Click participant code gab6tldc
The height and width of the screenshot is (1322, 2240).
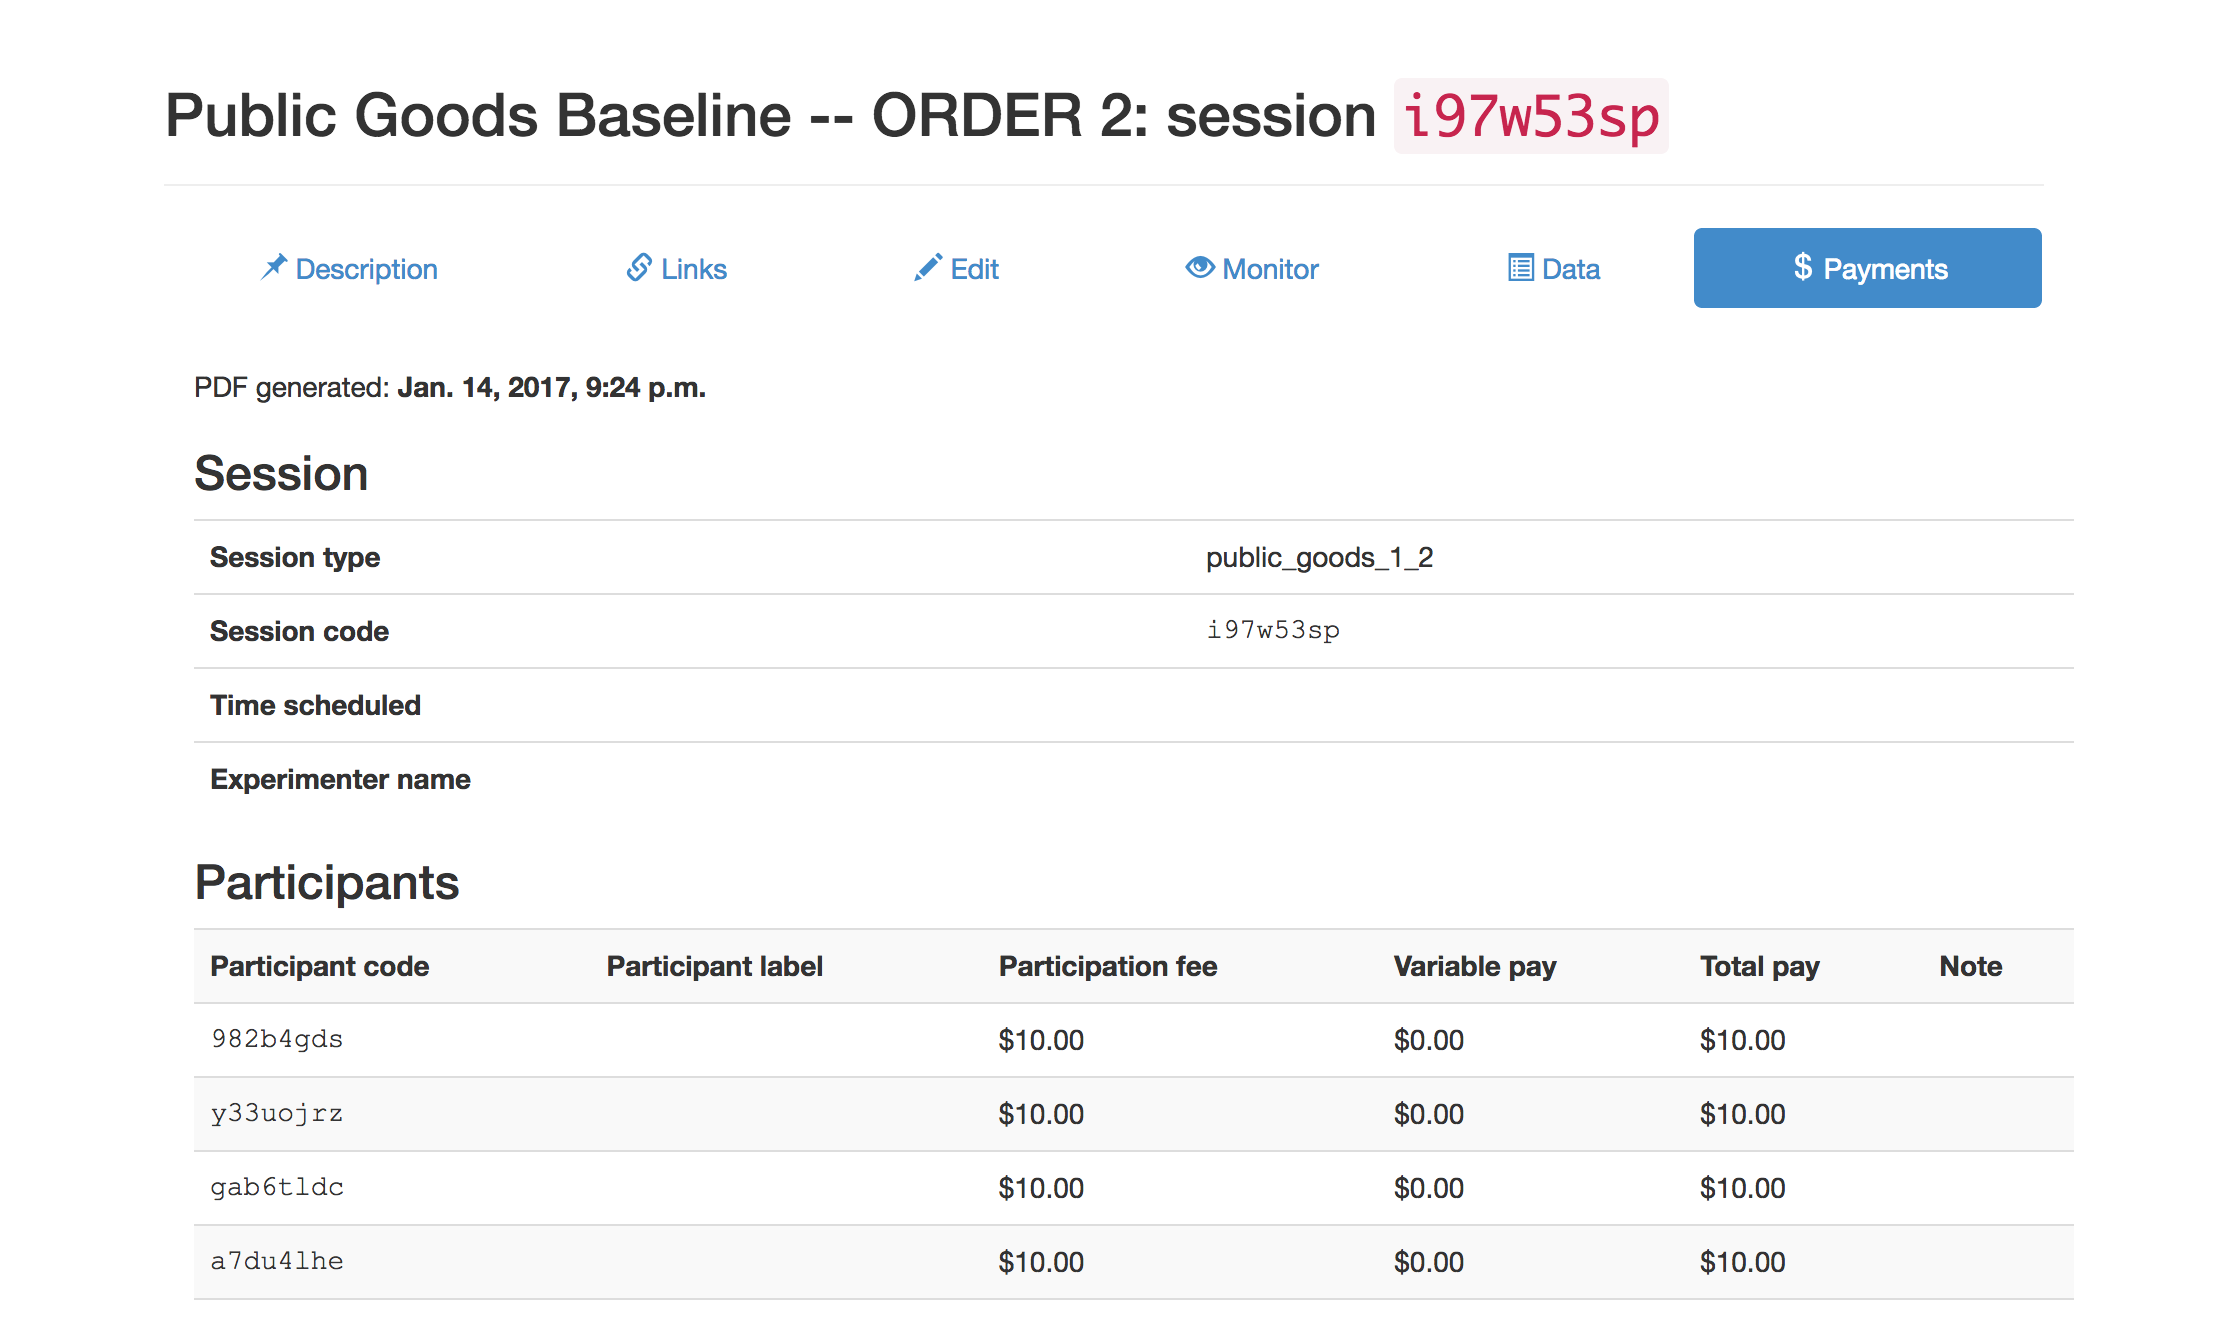pyautogui.click(x=277, y=1187)
